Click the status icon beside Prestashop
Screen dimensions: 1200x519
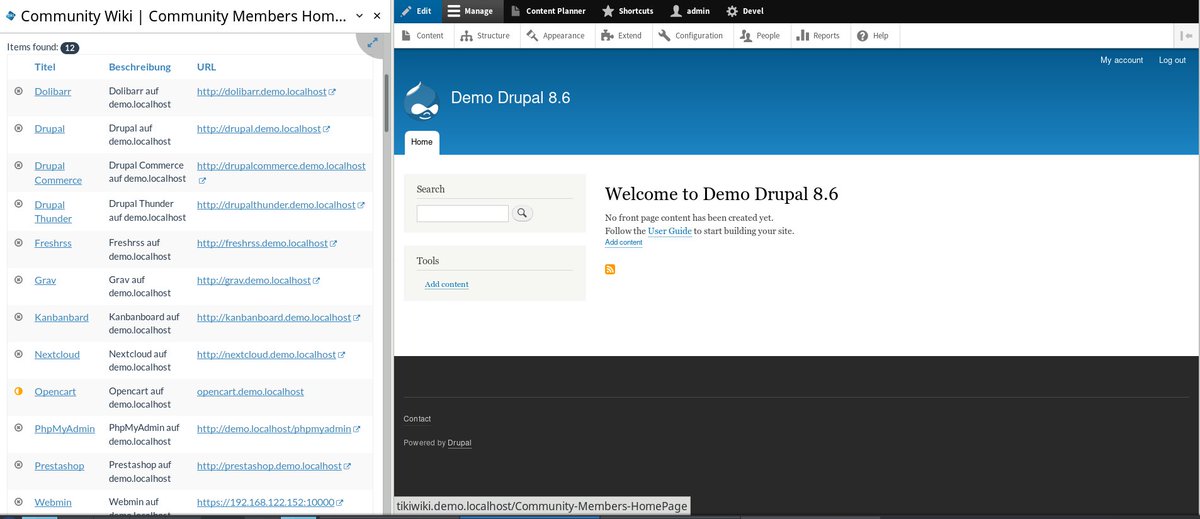[x=18, y=465]
